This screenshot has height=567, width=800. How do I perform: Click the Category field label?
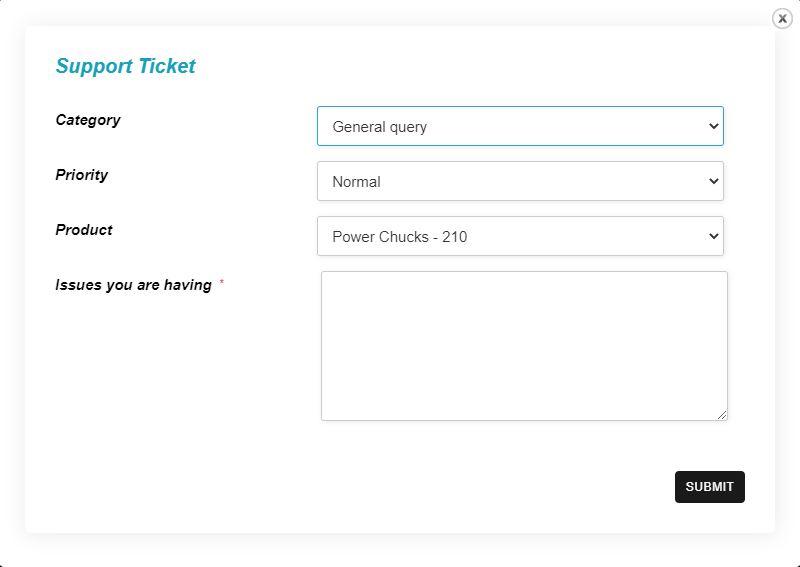pos(88,120)
